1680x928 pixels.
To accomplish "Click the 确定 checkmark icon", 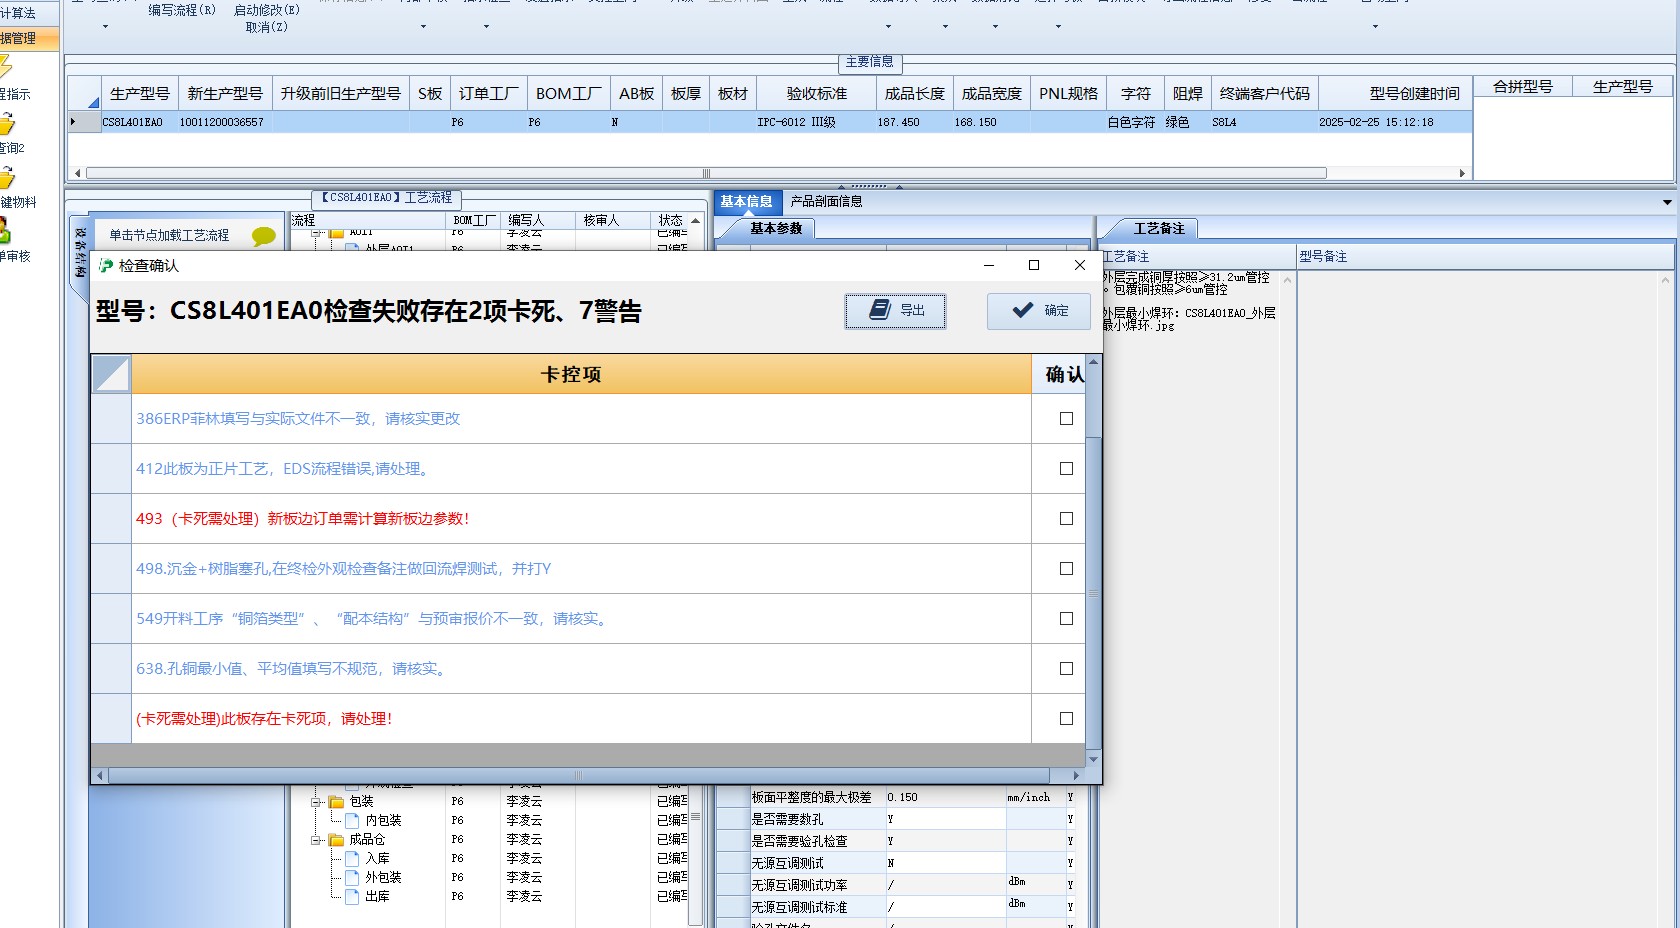I will click(x=1022, y=310).
